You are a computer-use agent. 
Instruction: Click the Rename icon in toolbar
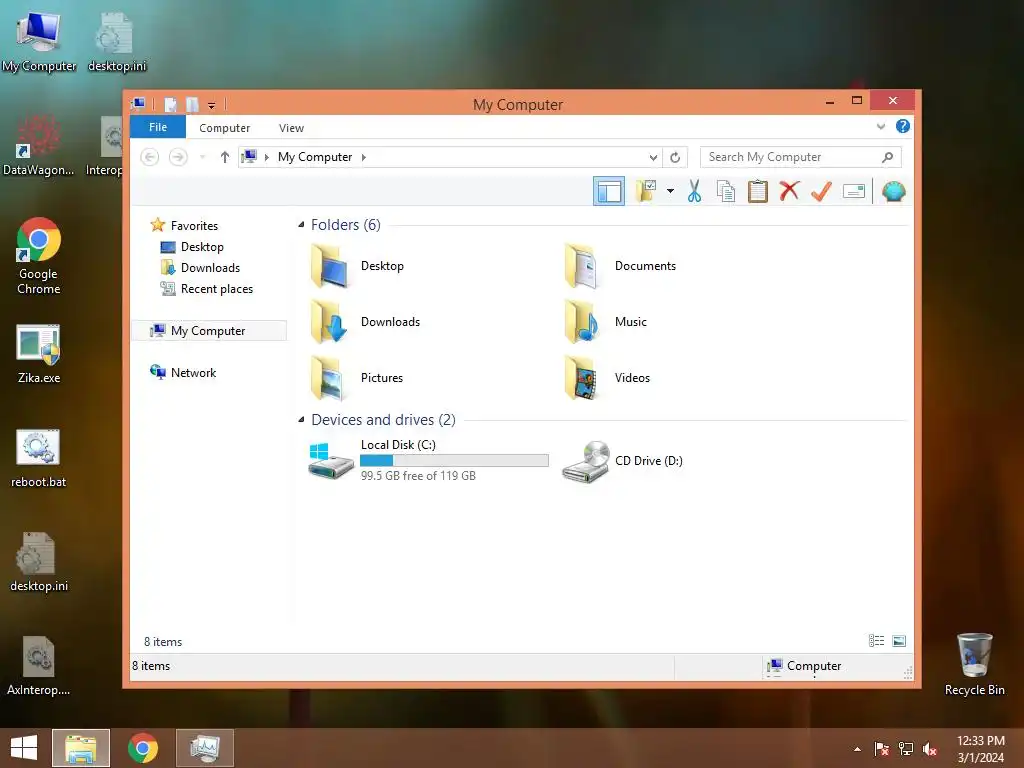(854, 191)
